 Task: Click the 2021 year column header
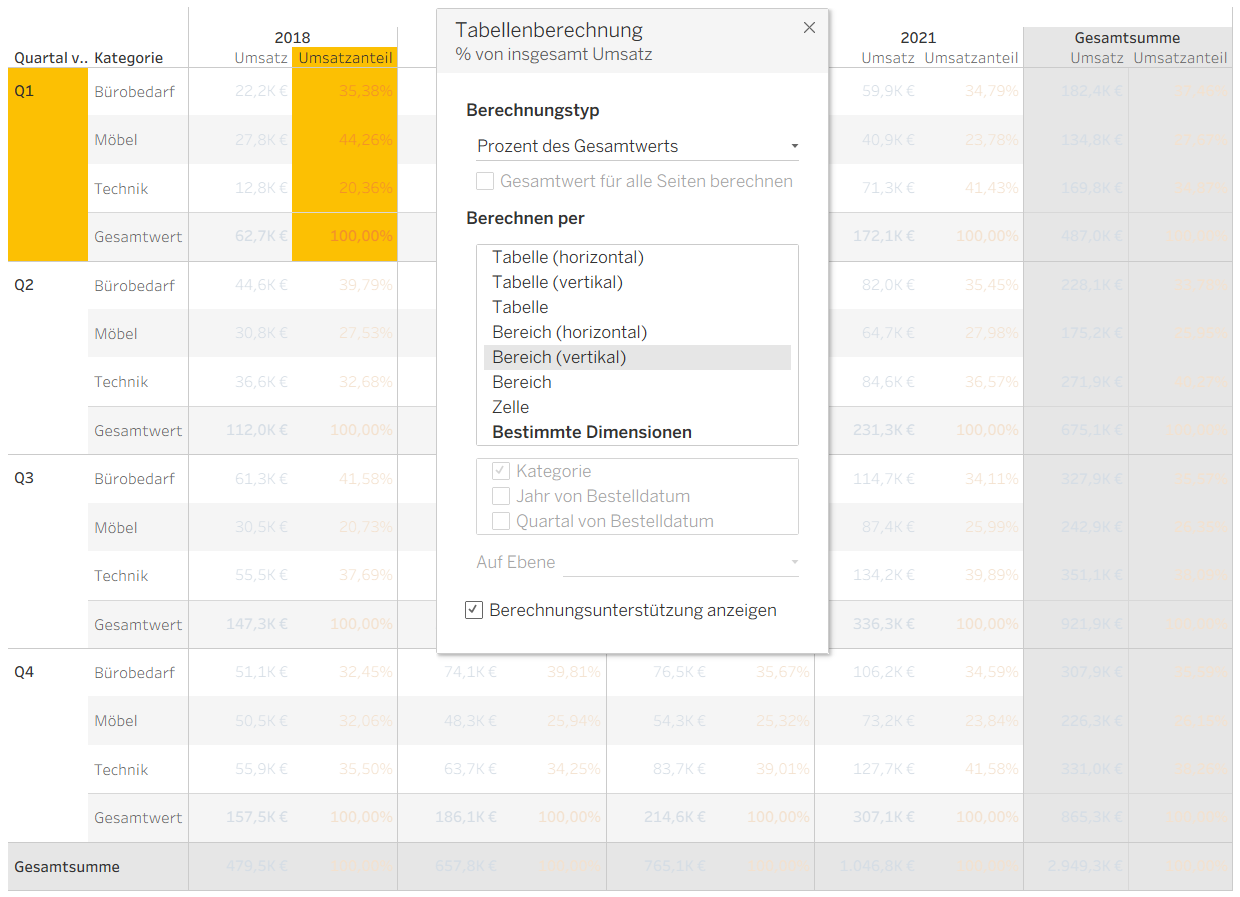[918, 38]
